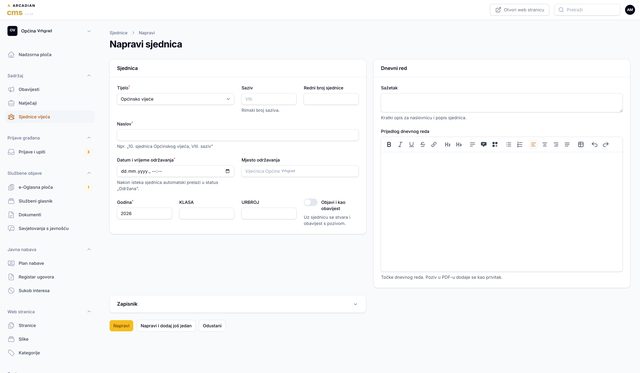This screenshot has height=373, width=640.
Task: Underline selected text in the editor
Action: (x=411, y=144)
